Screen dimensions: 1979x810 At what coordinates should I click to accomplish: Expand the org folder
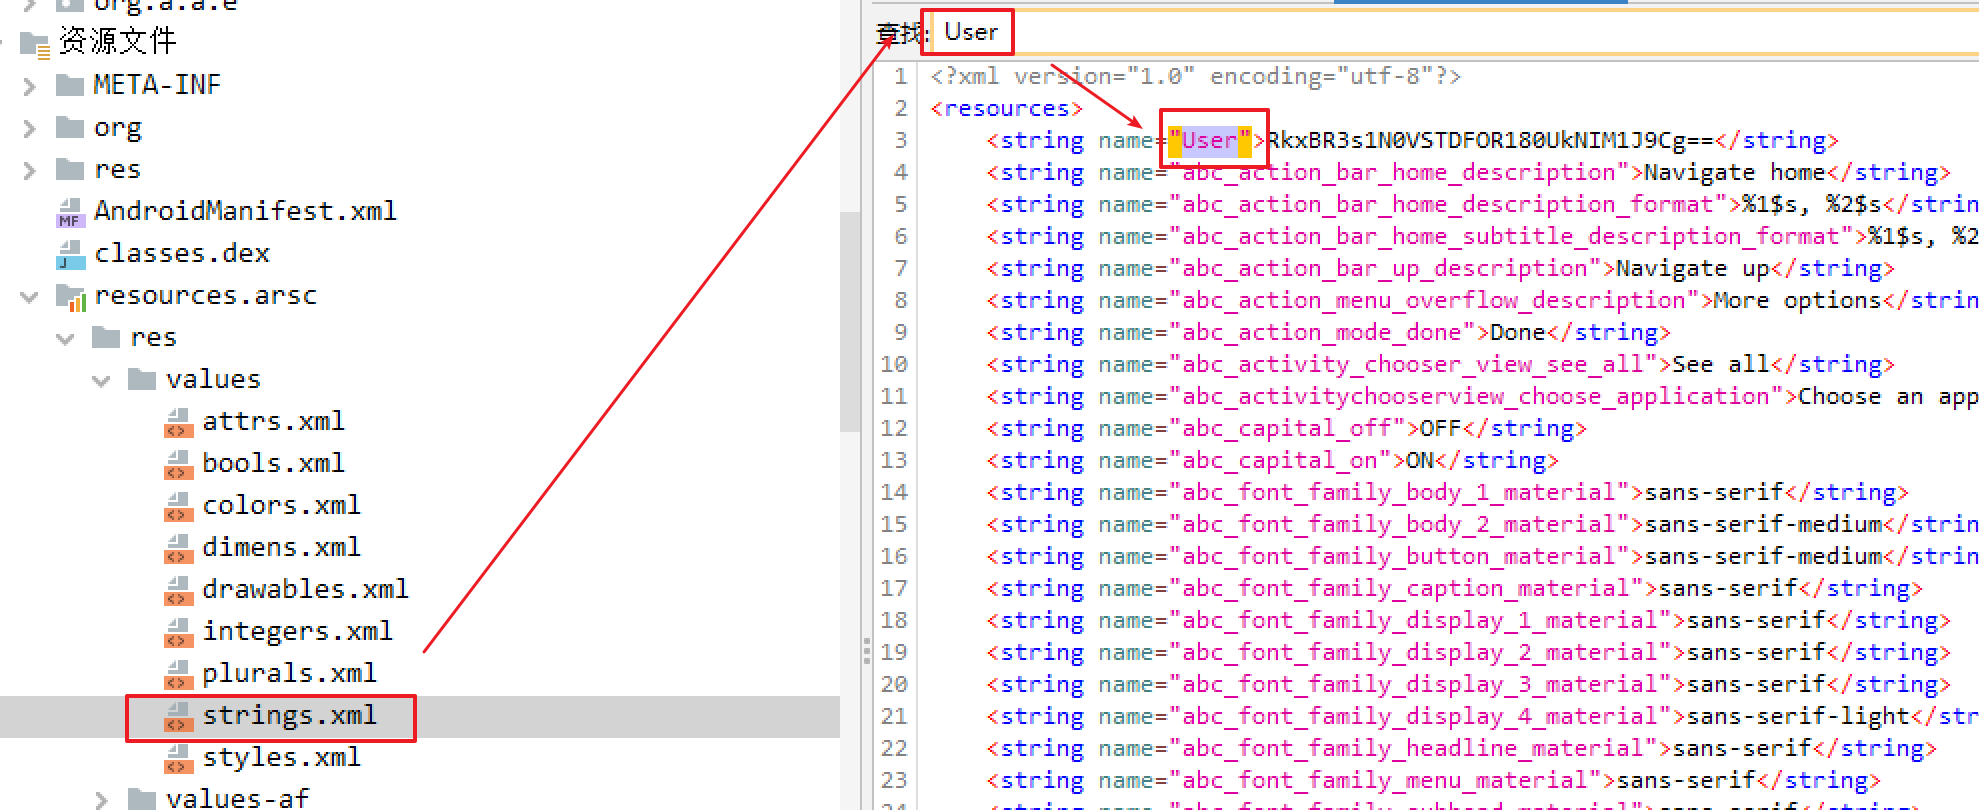(29, 128)
